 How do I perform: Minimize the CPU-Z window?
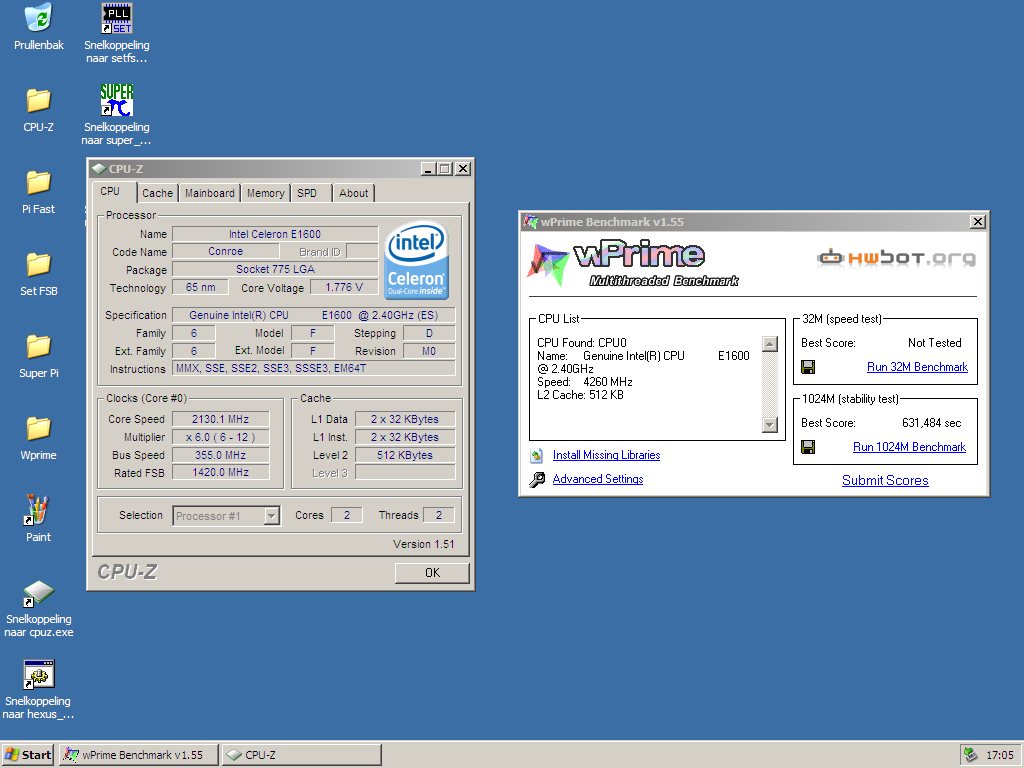click(x=428, y=168)
